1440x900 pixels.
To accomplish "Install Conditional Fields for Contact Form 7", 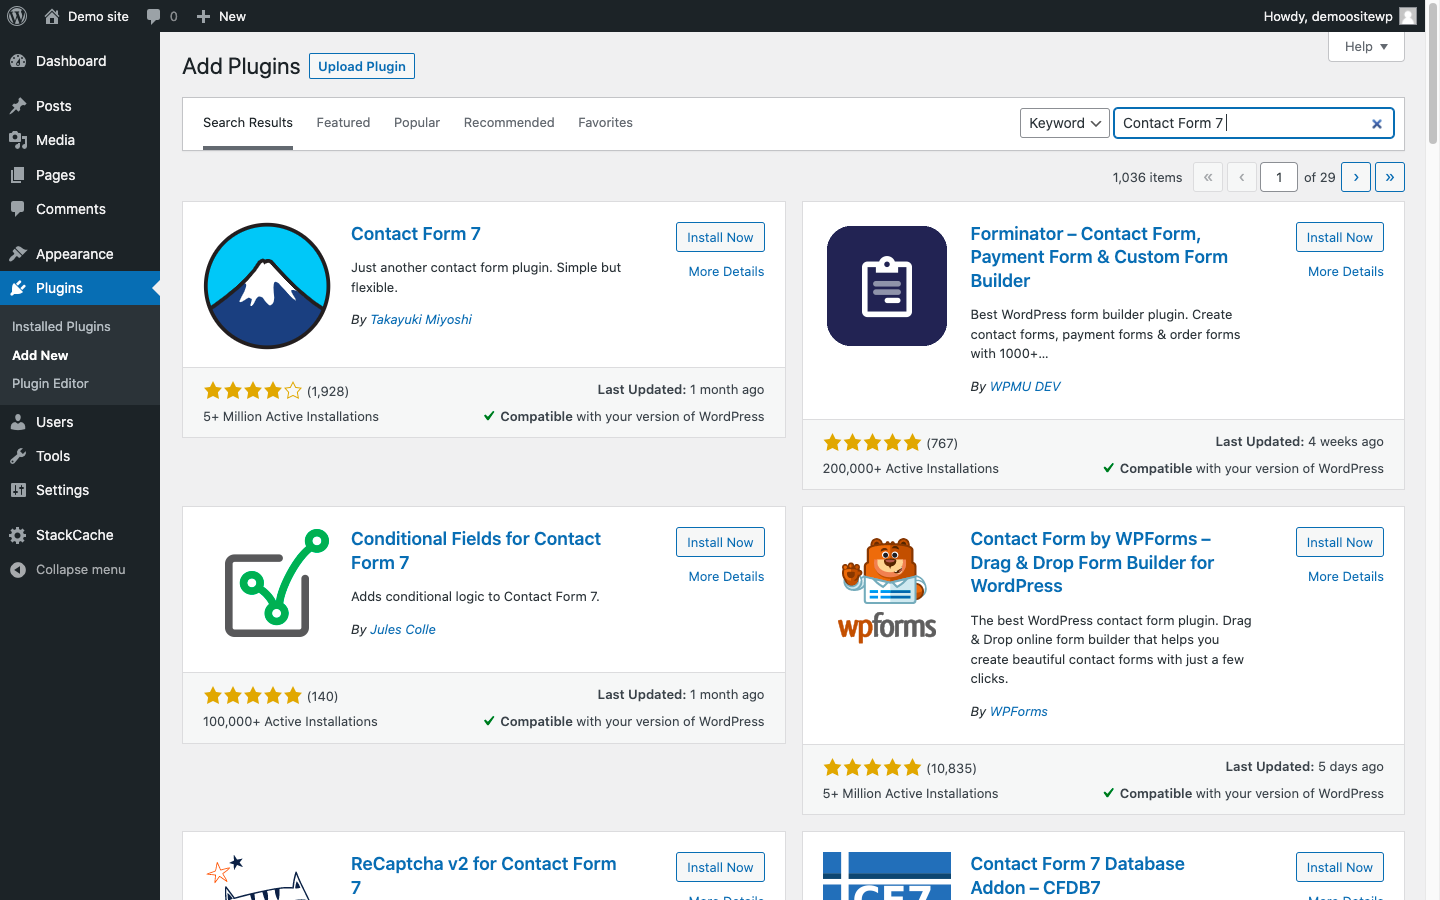I will 720,542.
